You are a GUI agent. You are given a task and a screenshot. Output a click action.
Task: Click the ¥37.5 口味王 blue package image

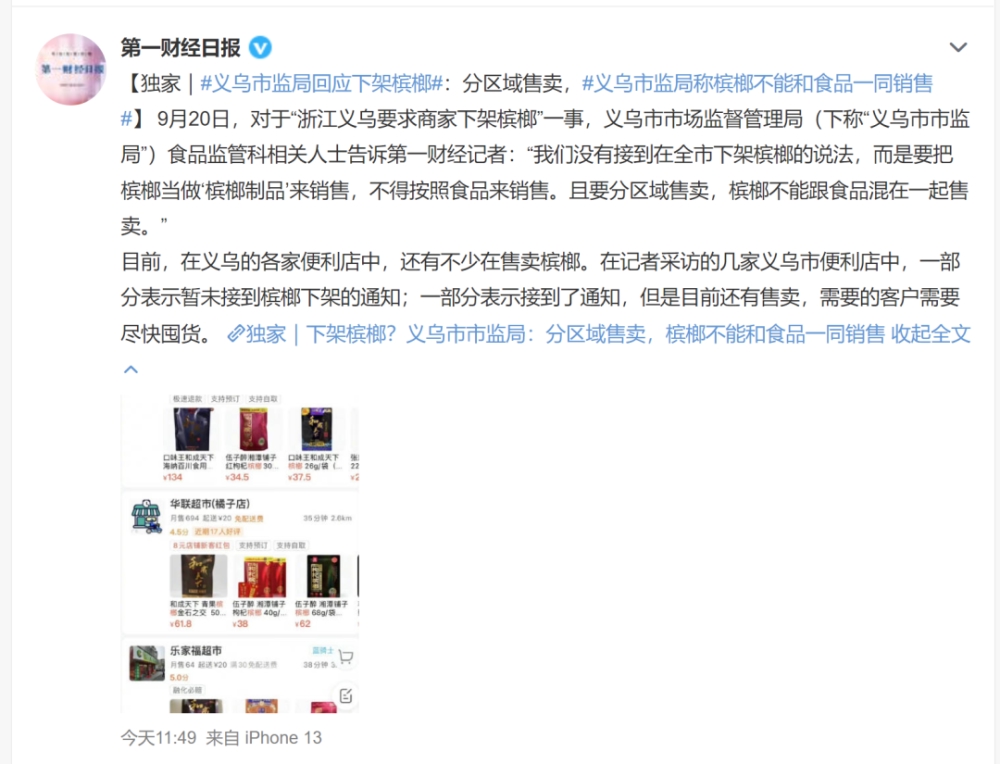(x=317, y=429)
